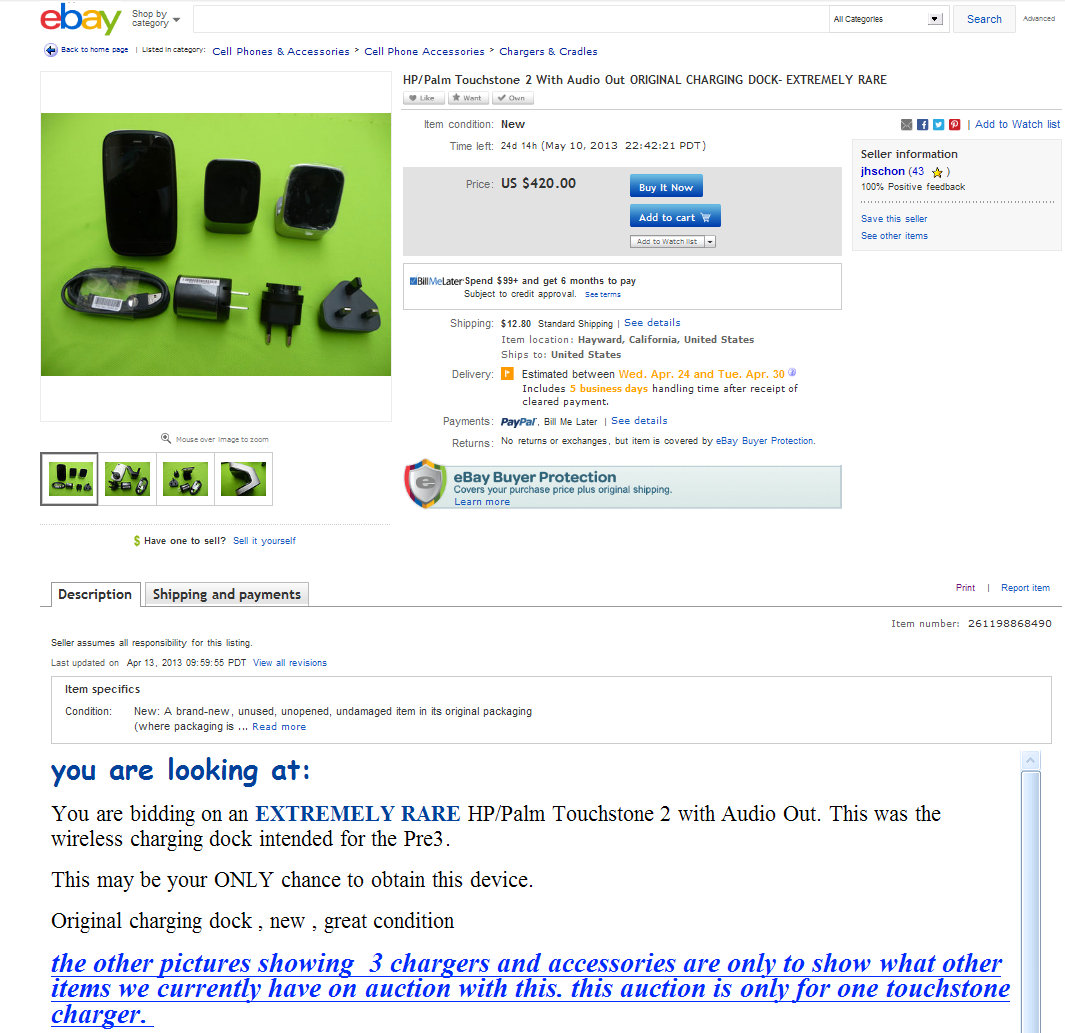
Task: Click the eBay logo
Action: coord(80,18)
